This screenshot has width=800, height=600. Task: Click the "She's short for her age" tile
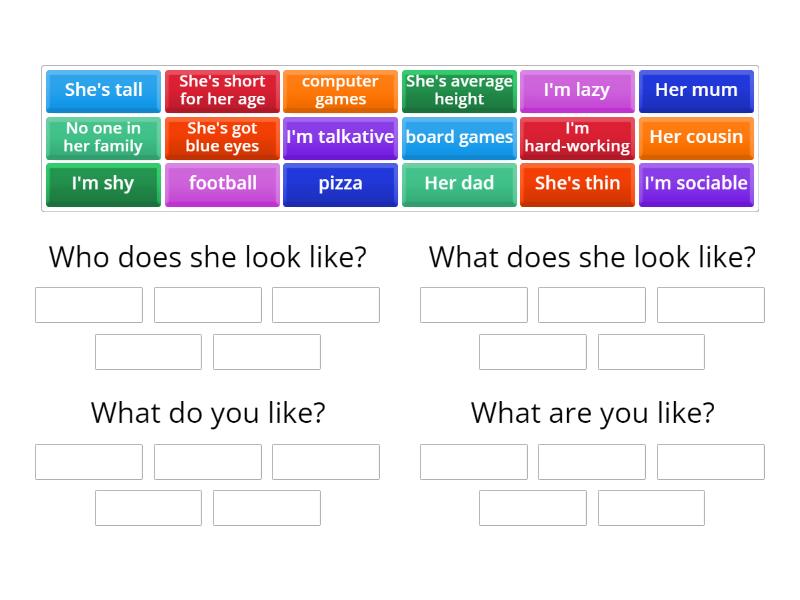(x=222, y=90)
